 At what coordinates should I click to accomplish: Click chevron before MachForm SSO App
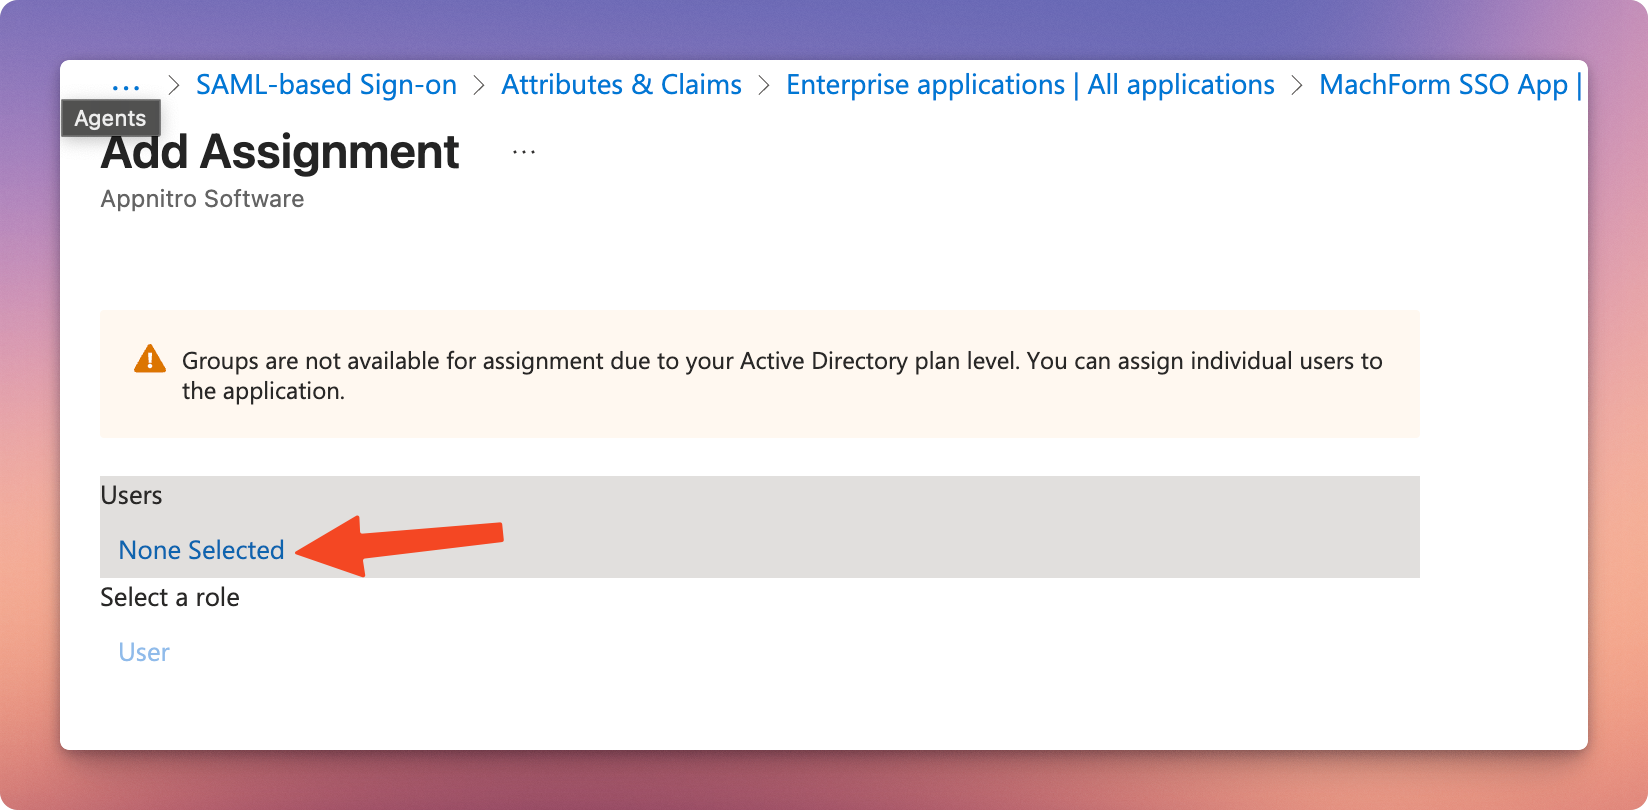(1297, 85)
